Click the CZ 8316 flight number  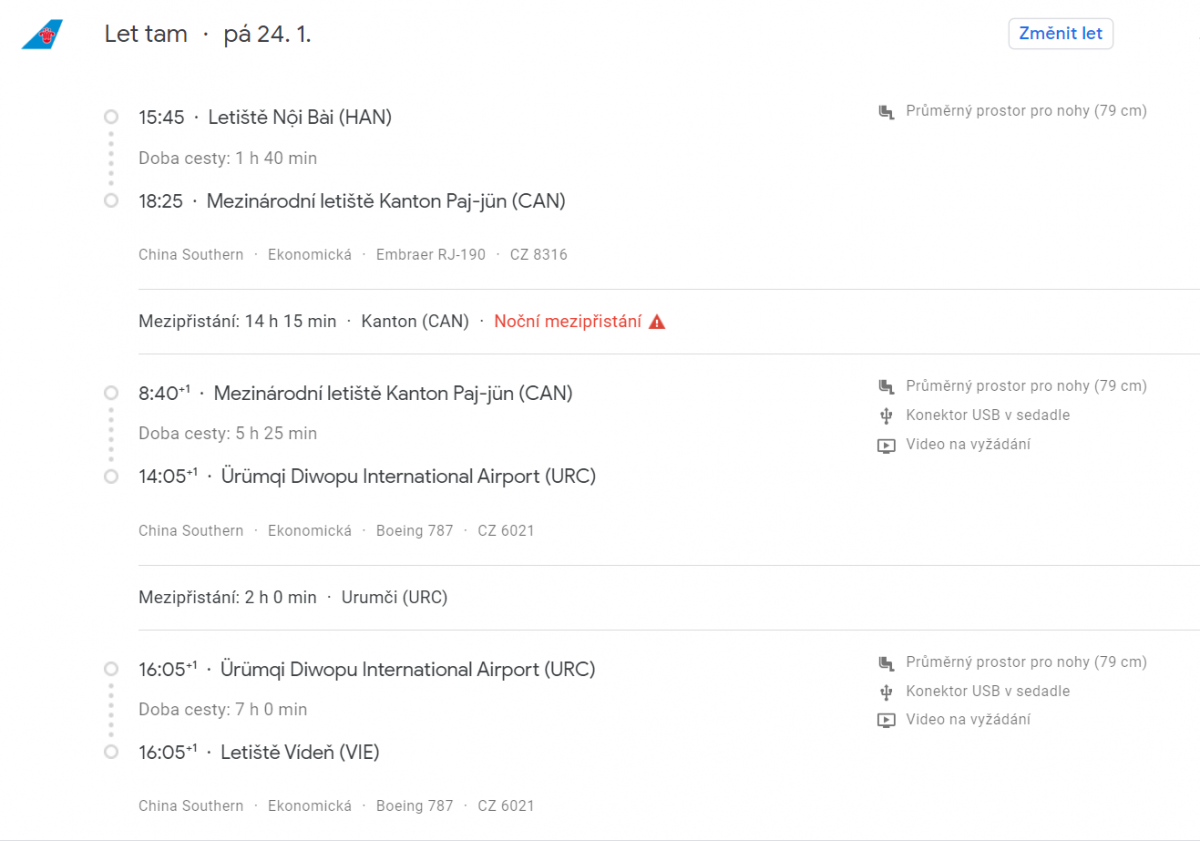(x=538, y=255)
